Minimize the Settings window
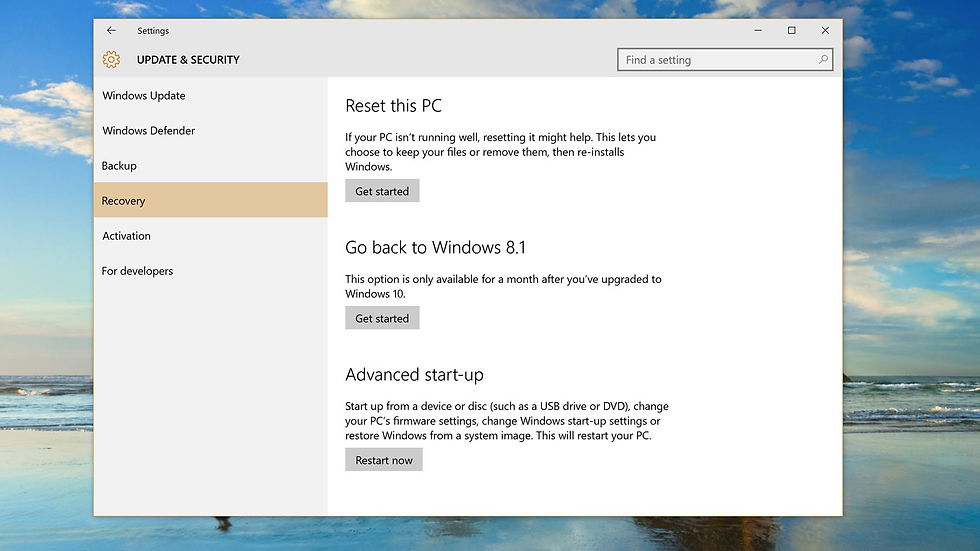980x551 pixels. [758, 30]
